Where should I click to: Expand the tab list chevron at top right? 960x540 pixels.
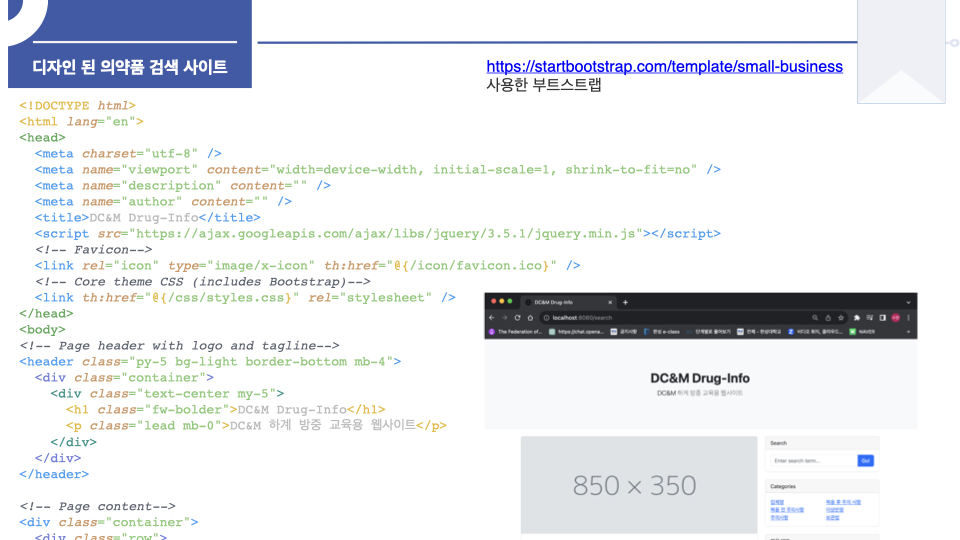pyautogui.click(x=909, y=302)
